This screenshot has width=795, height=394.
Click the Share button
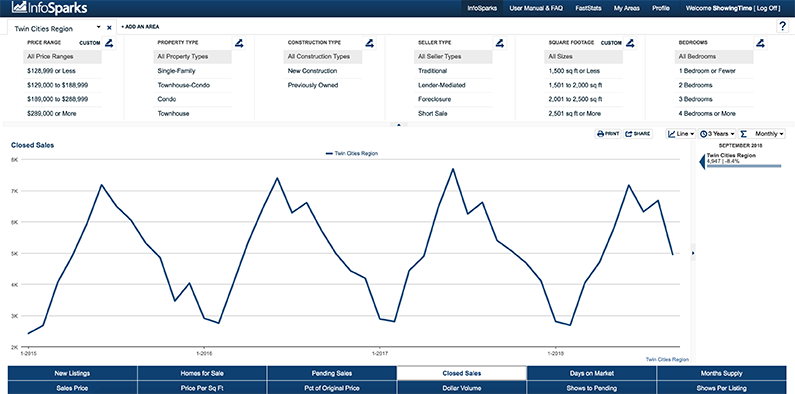click(x=637, y=134)
